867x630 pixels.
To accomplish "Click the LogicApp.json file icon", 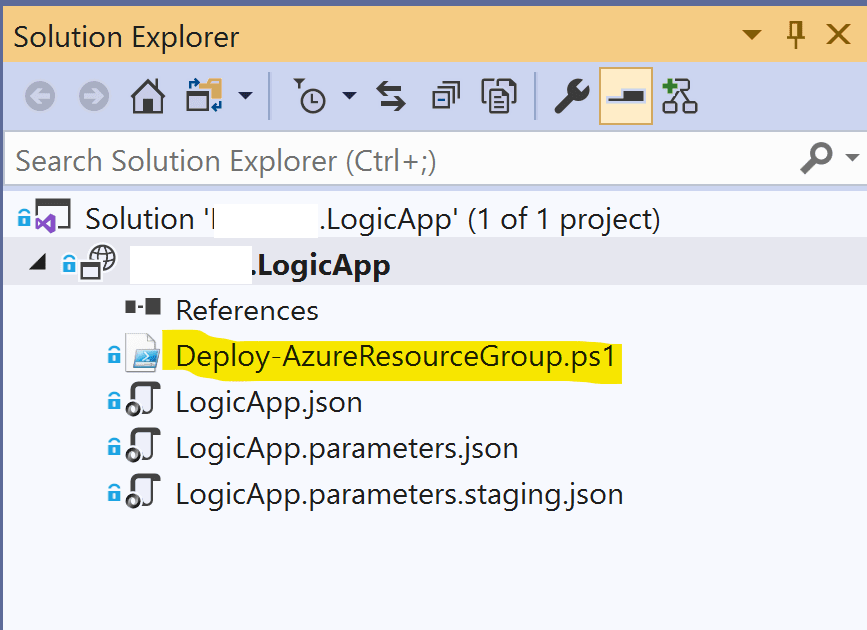I will tap(143, 399).
